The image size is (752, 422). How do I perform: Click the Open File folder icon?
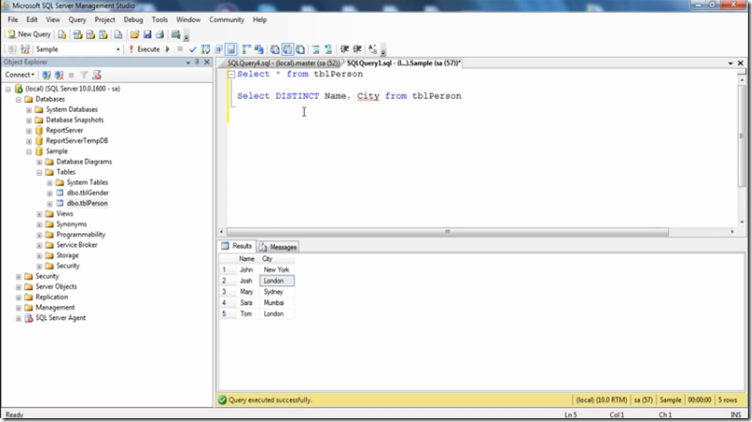pyautogui.click(x=134, y=35)
